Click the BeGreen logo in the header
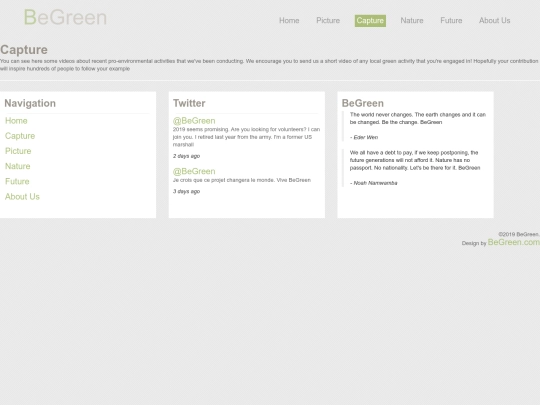Screen dimensions: 540x405 65,18
